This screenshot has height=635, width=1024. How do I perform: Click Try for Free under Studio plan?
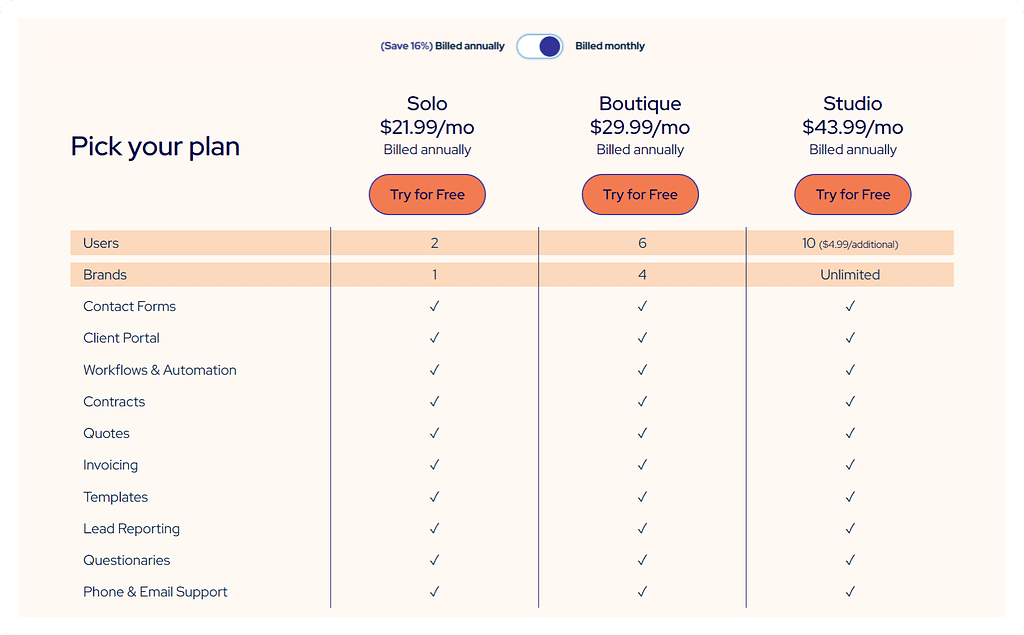[x=853, y=195]
